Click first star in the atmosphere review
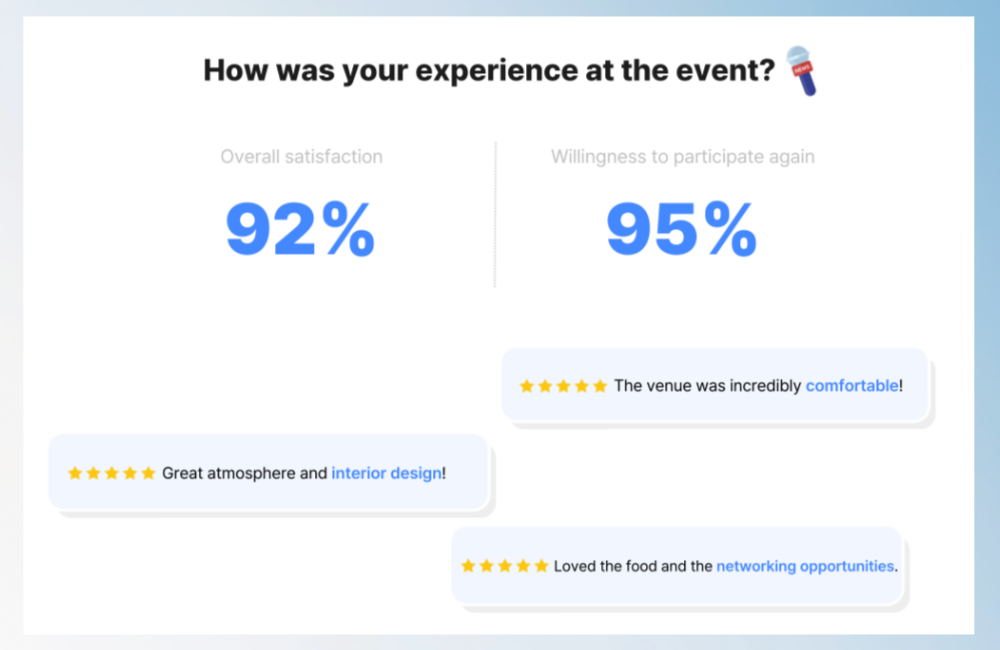The image size is (1000, 650). pos(75,473)
